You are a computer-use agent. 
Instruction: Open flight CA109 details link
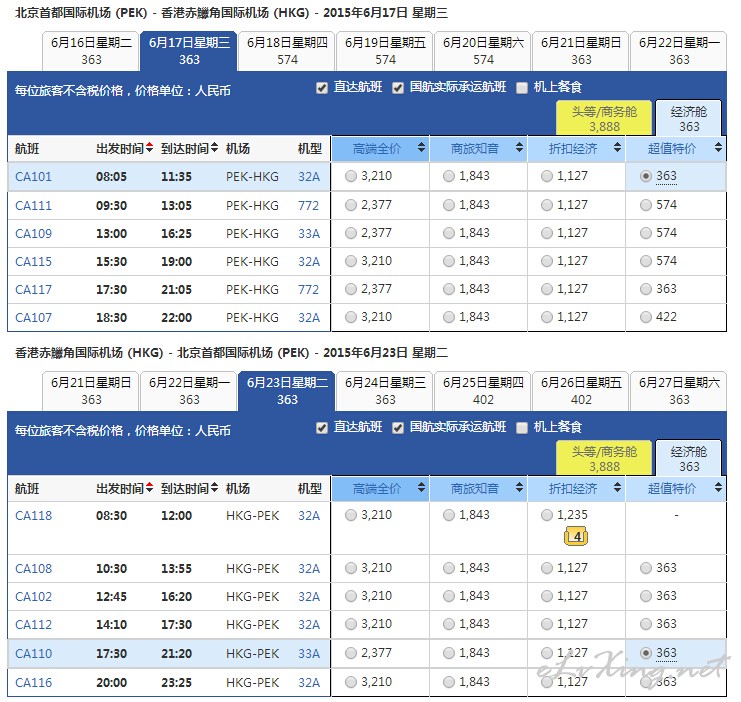click(x=33, y=234)
